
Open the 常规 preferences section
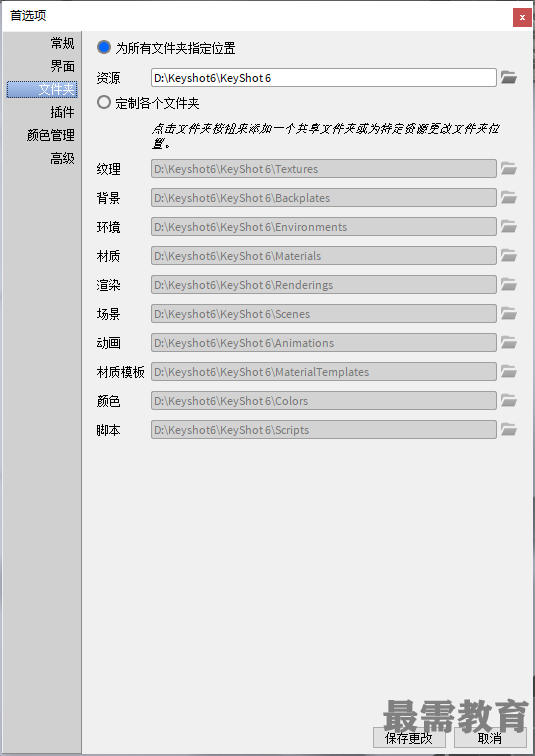62,43
